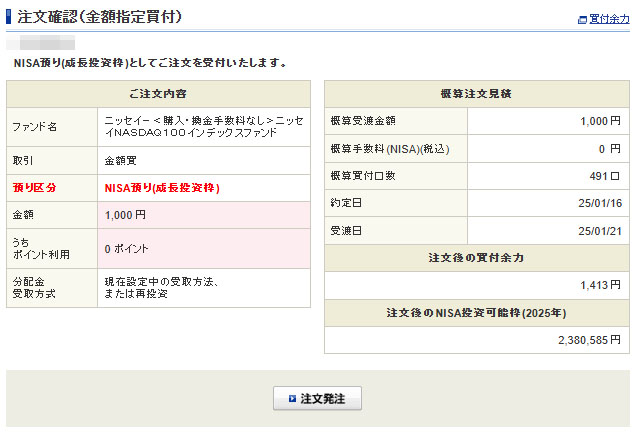Click the 概算注文見積 section header

[x=476, y=93]
